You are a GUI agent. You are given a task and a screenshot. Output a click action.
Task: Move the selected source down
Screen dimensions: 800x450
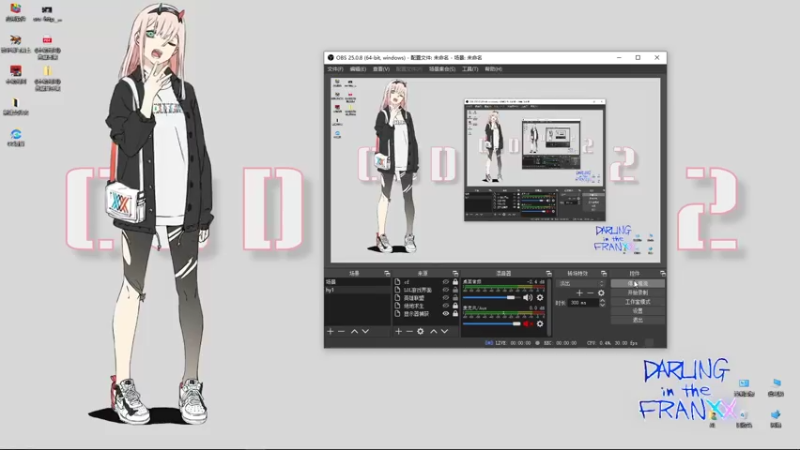[x=444, y=332]
